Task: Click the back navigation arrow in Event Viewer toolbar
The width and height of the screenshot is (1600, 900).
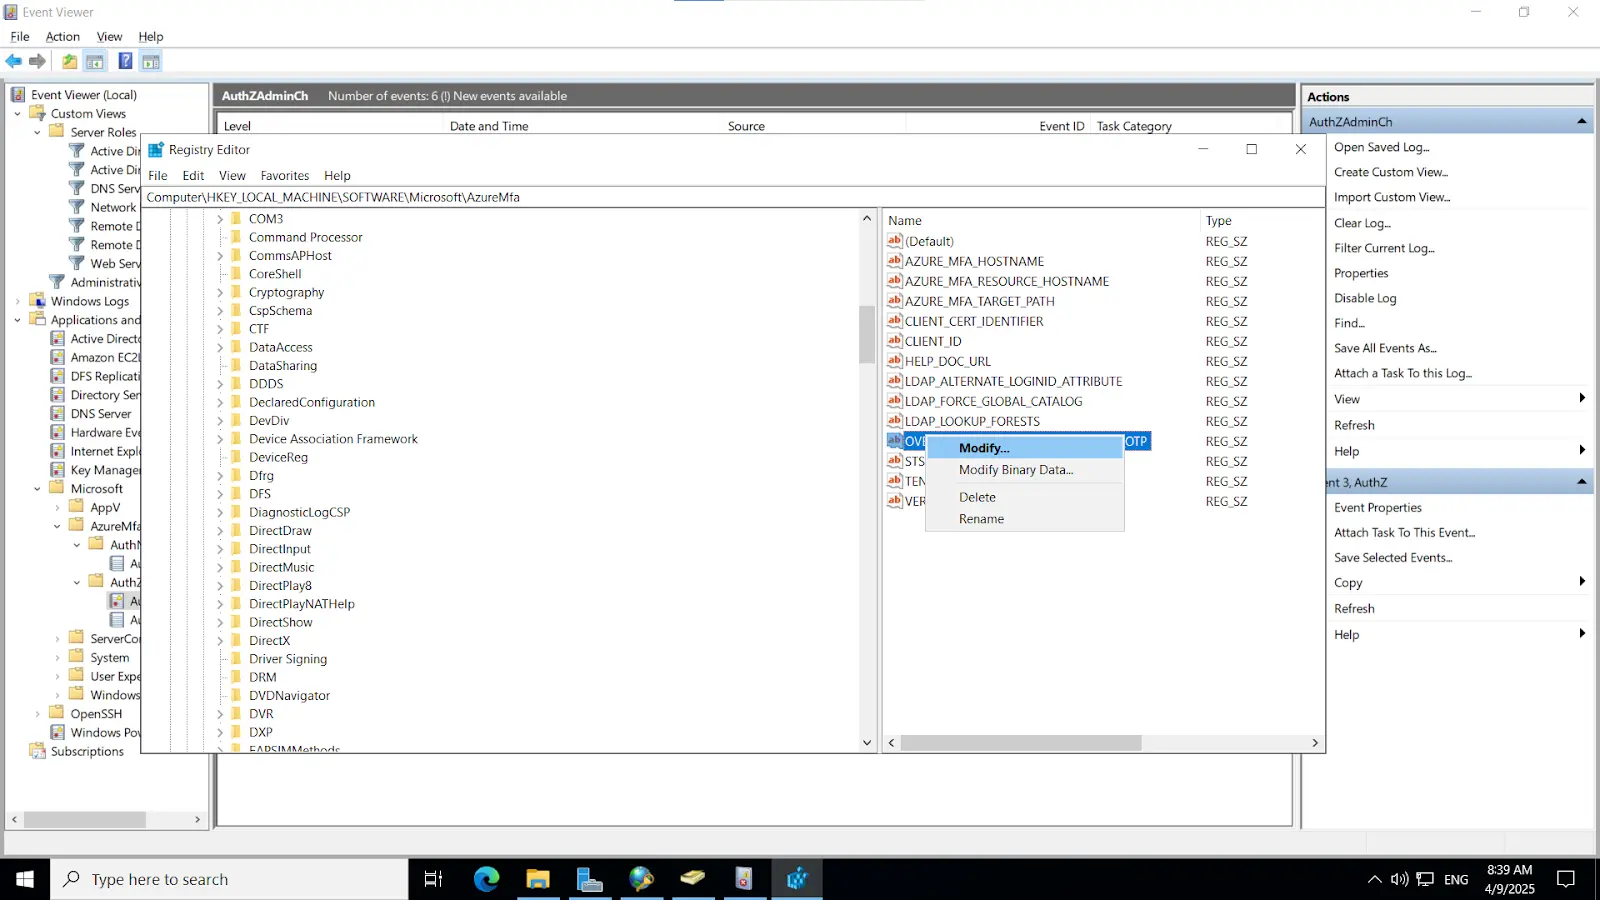Action: pyautogui.click(x=14, y=61)
